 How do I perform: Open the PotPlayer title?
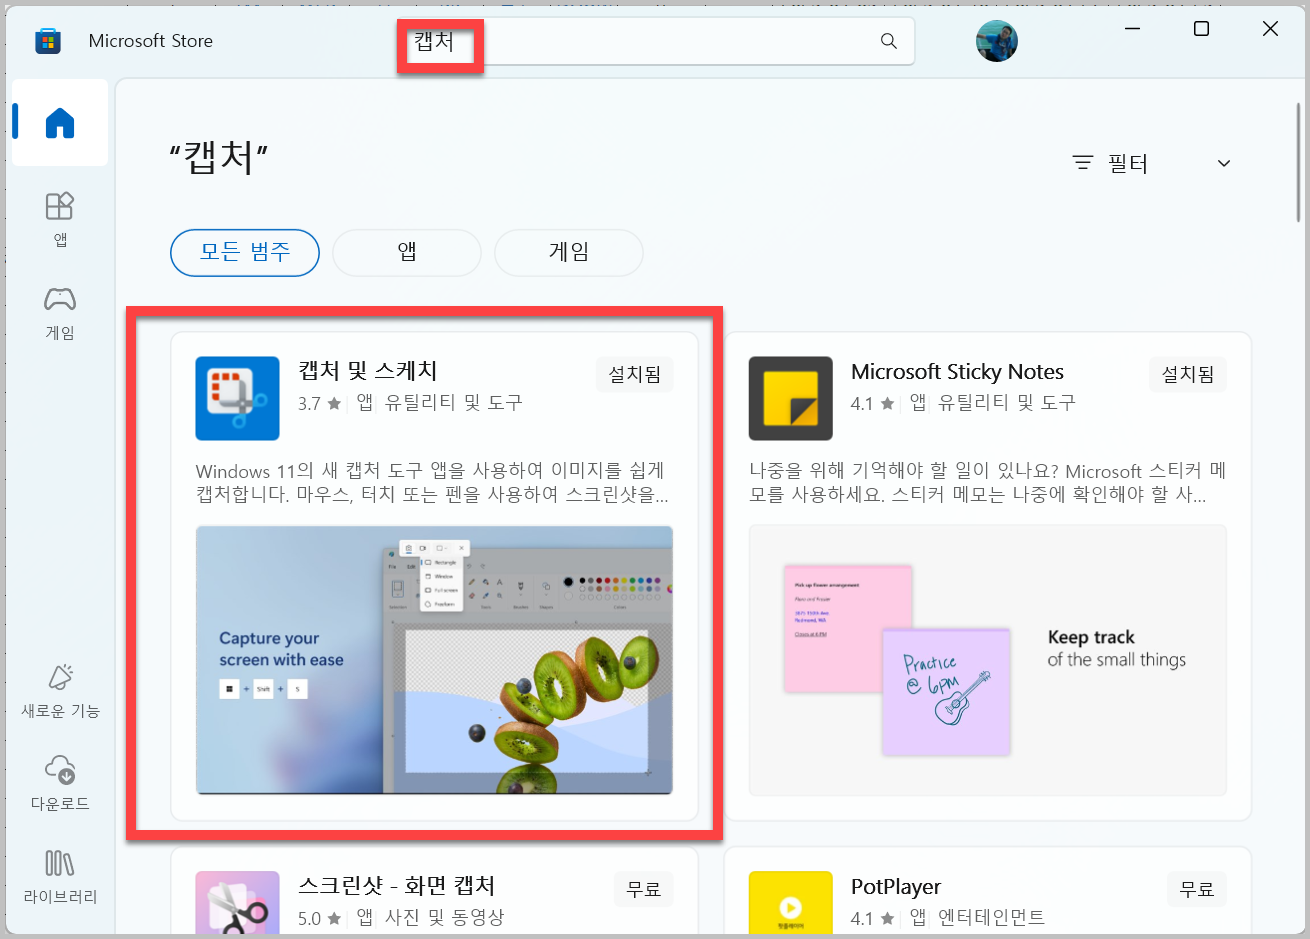click(x=896, y=887)
